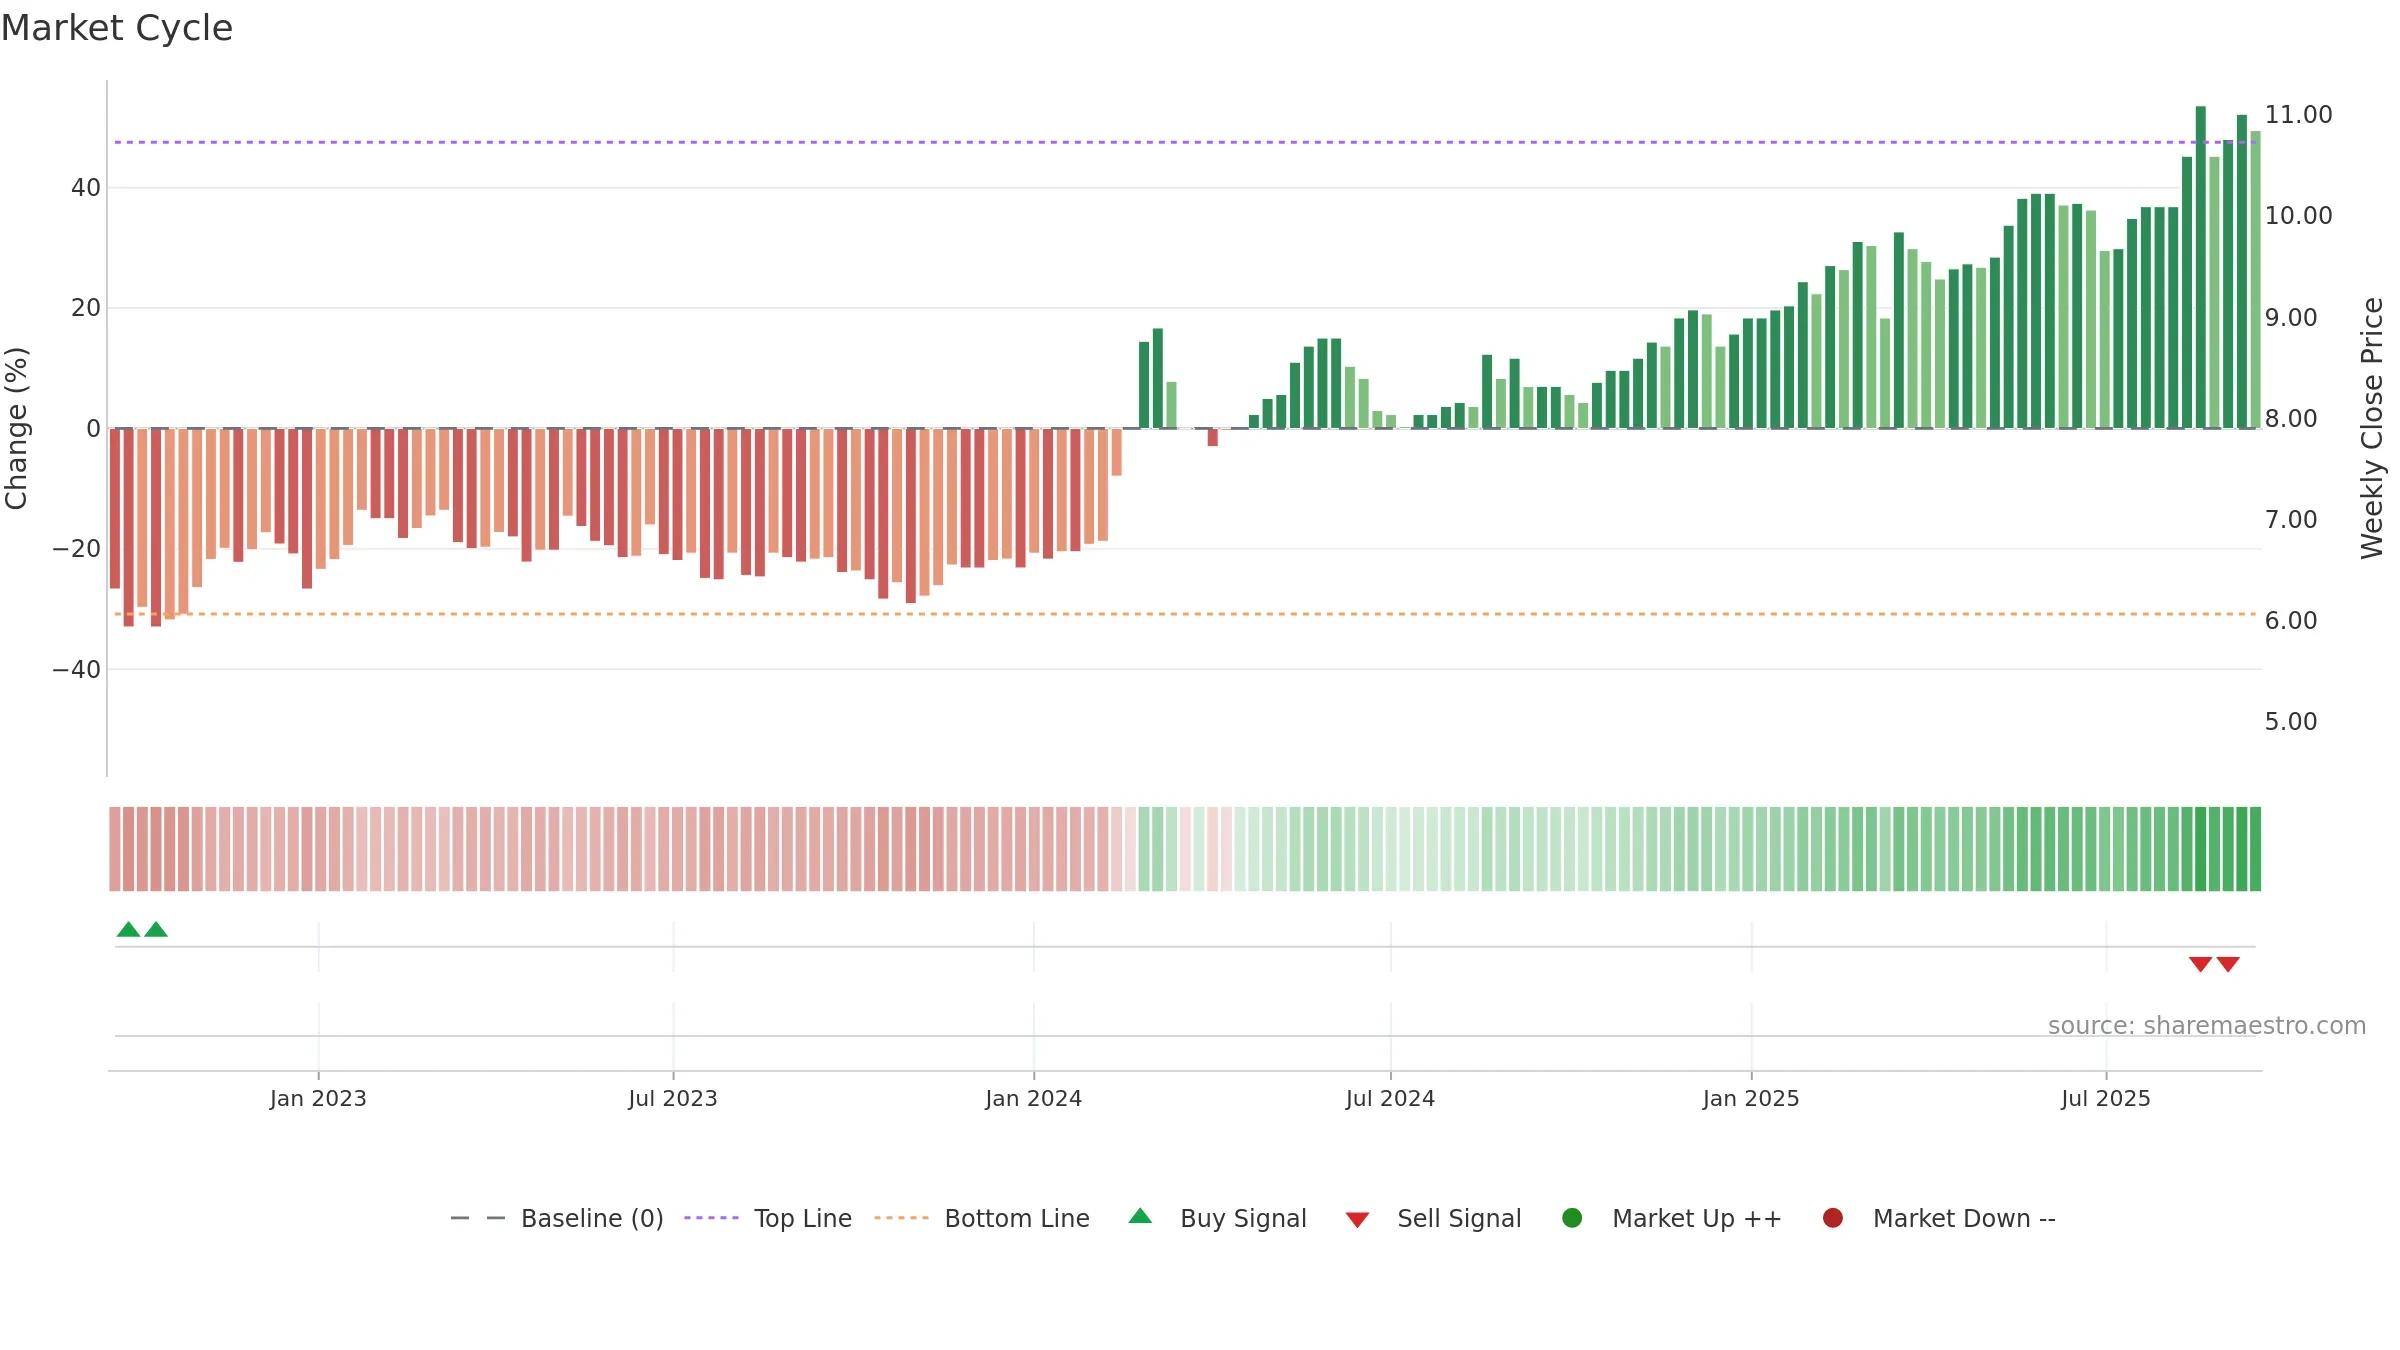This screenshot has width=2400, height=1350.
Task: Click the −40 tick on the left axis
Action: click(77, 670)
